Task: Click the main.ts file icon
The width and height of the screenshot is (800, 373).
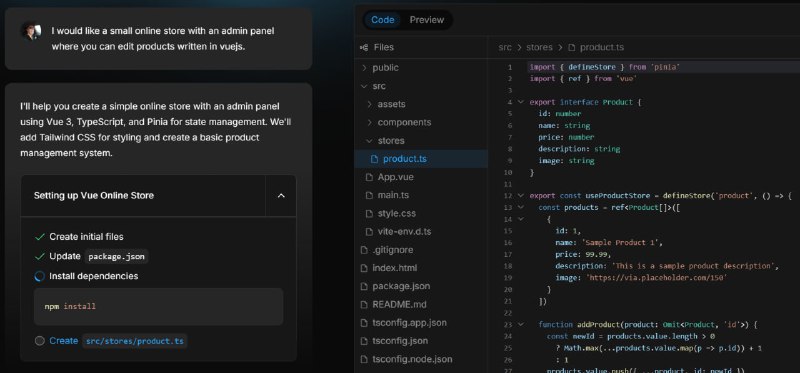Action: click(369, 195)
